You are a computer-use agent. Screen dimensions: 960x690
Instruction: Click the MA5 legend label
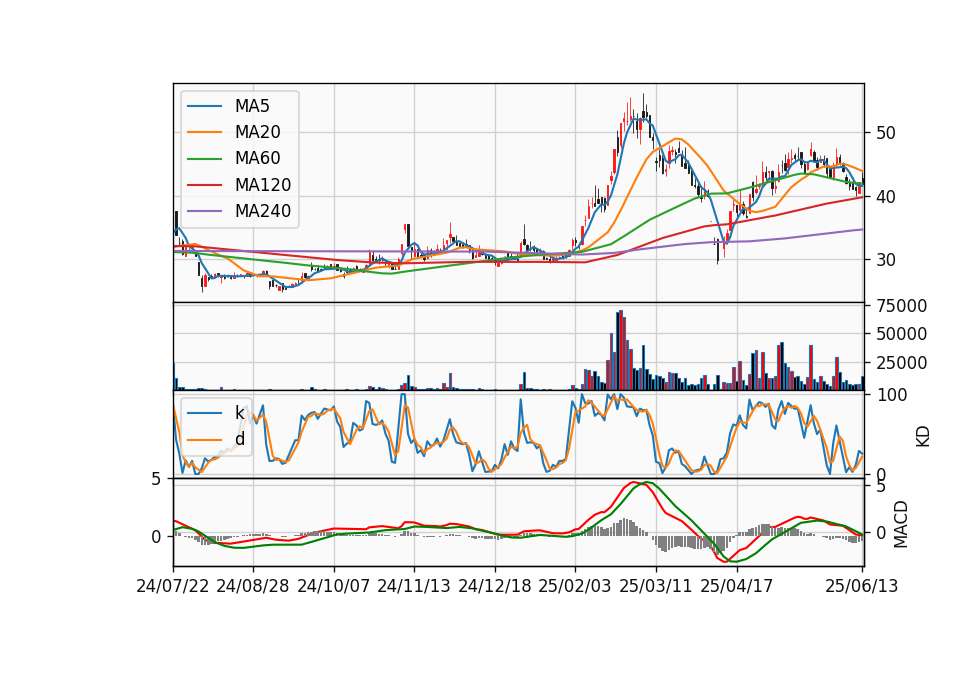252,106
